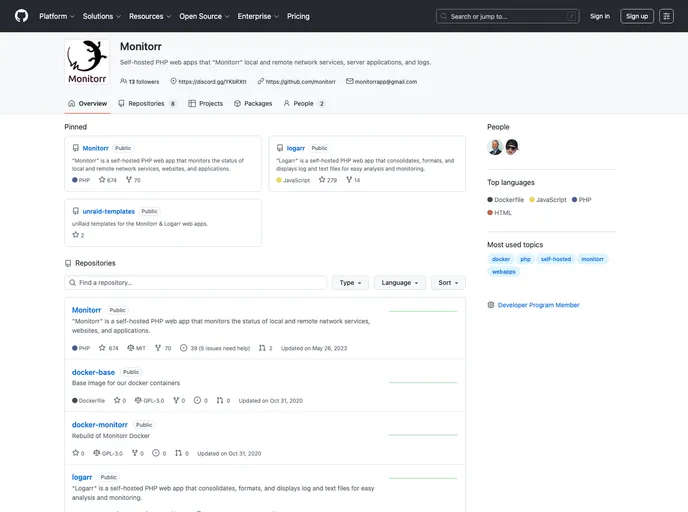Open Monitorr in the repositories list
Viewport: 688px width, 512px height.
[x=86, y=310]
